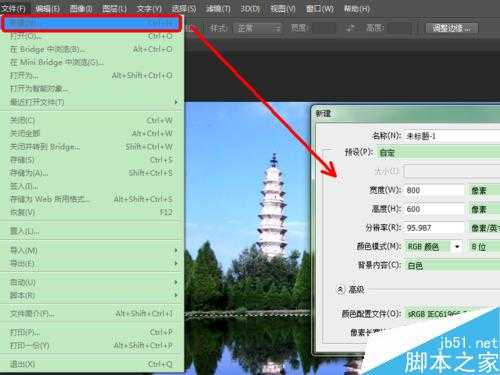Click the 调整边缘... button

pyautogui.click(x=452, y=28)
